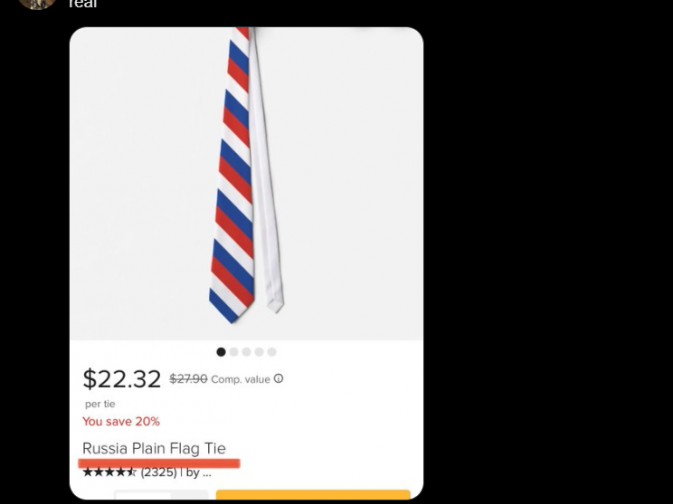The width and height of the screenshot is (673, 504).
Task: Jump to the fourth carousel image dot
Action: (x=259, y=352)
